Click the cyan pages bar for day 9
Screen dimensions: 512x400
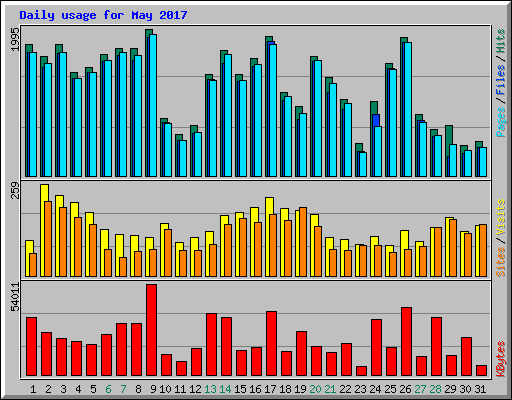(153, 105)
